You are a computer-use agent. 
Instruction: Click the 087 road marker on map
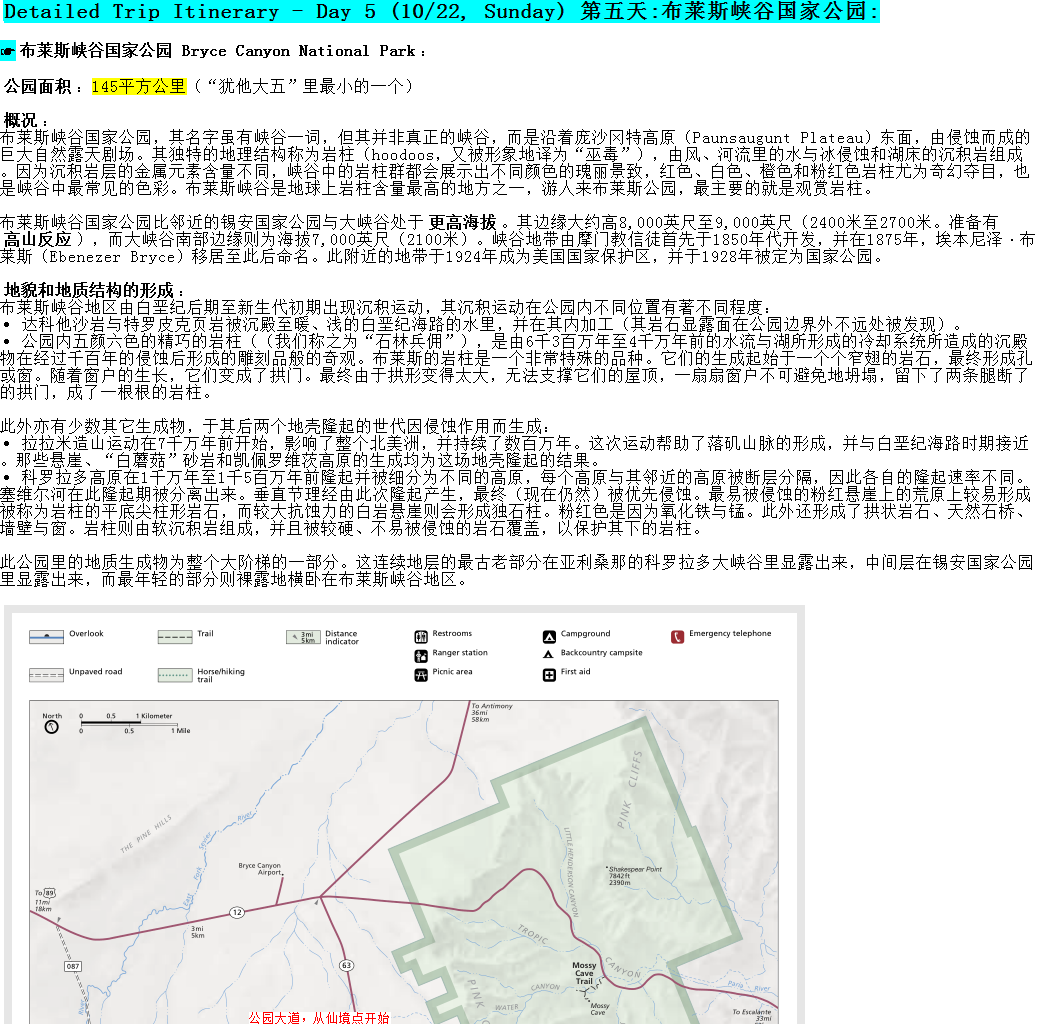73,966
